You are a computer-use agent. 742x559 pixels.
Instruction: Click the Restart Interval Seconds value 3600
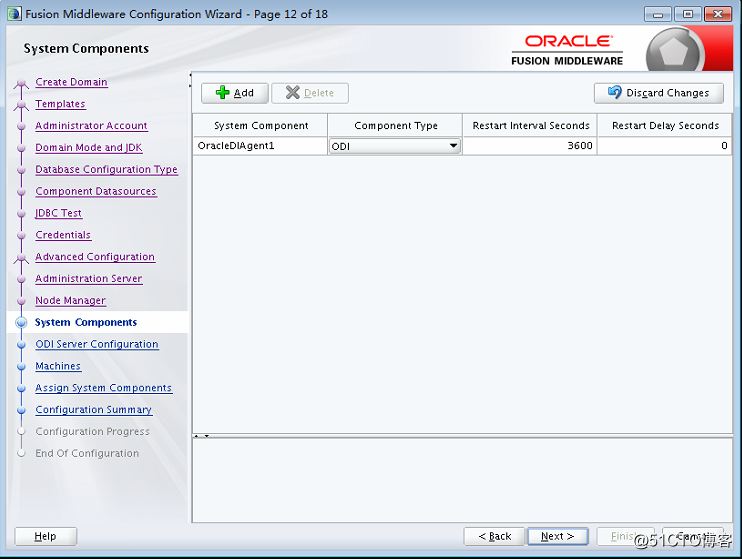click(530, 146)
